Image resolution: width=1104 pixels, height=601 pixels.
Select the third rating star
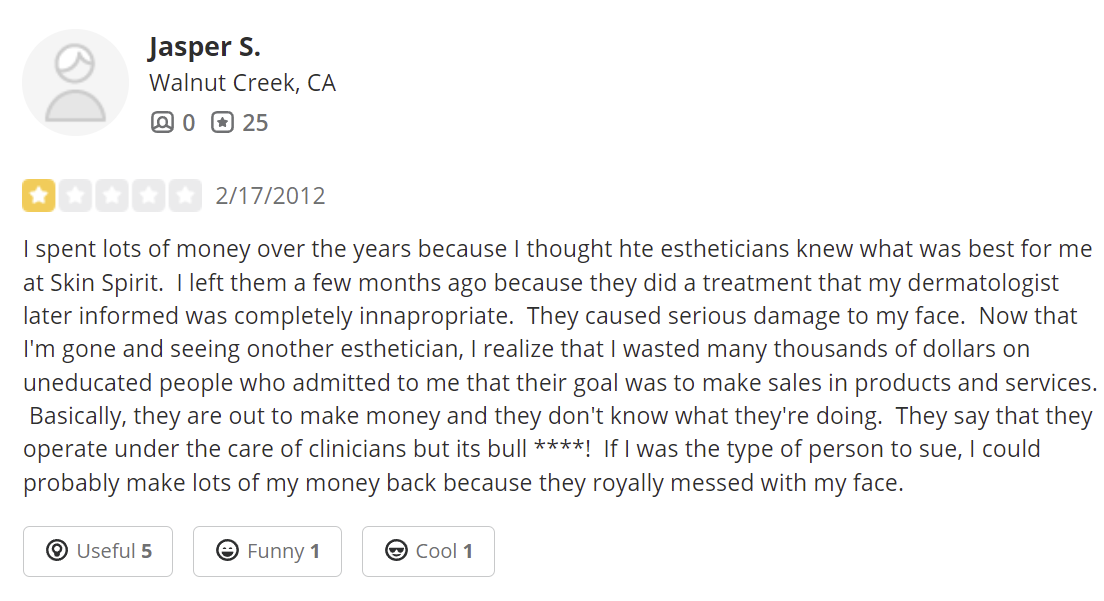112,196
